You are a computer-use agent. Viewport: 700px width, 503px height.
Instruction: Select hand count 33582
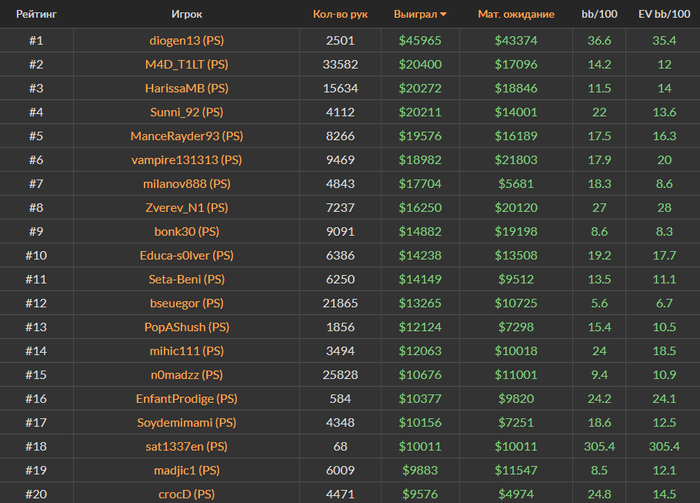click(340, 64)
